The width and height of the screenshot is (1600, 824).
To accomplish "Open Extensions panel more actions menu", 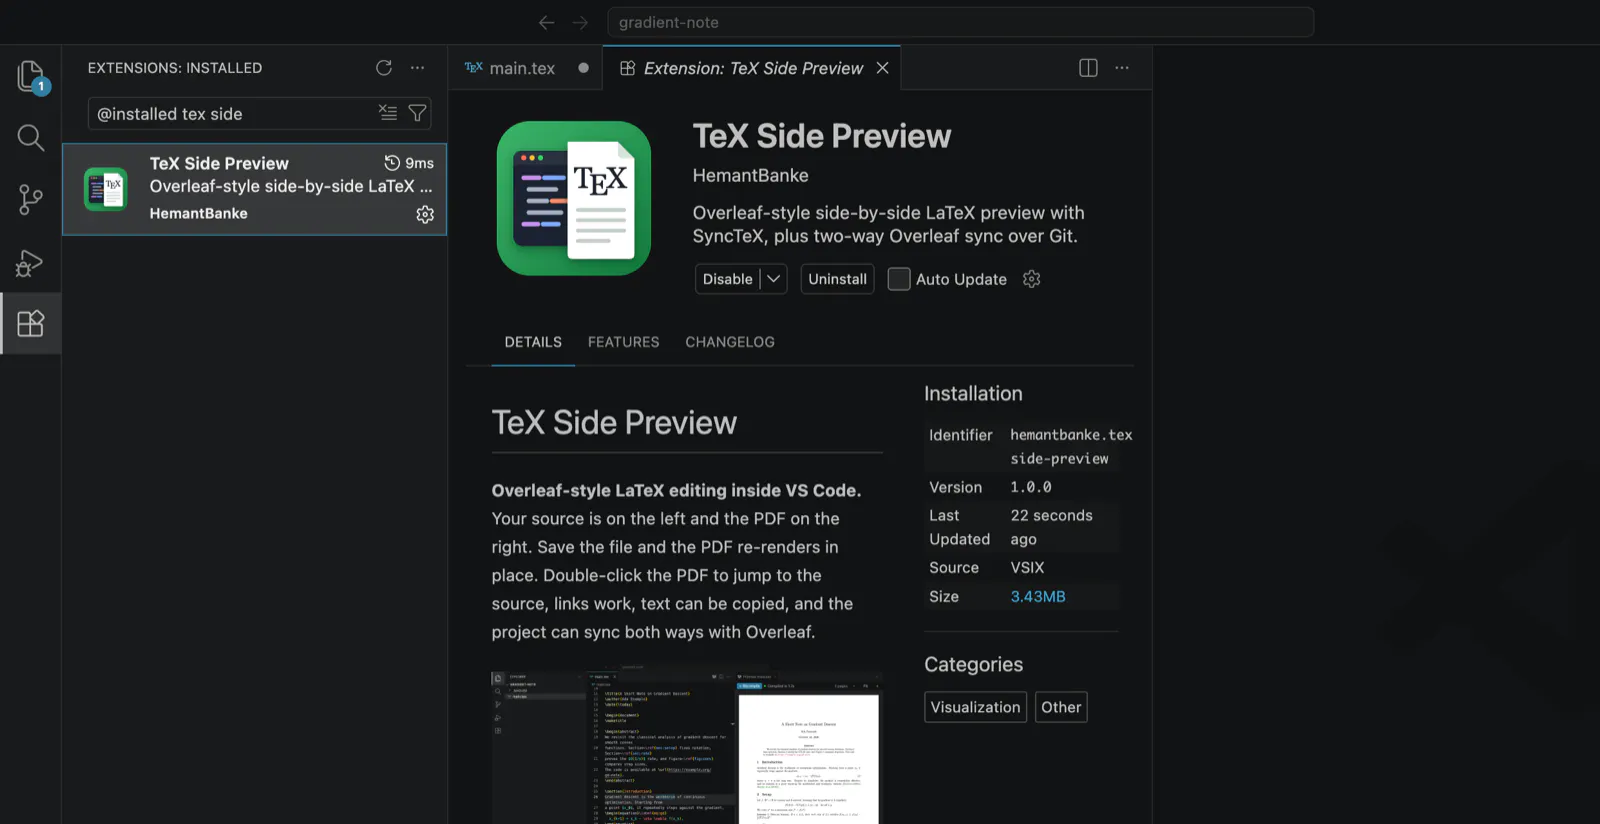I will pyautogui.click(x=417, y=68).
